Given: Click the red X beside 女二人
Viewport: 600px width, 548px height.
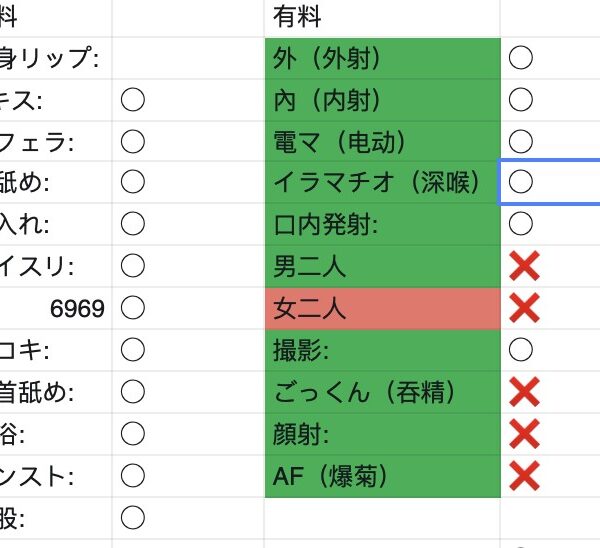Looking at the screenshot, I should tap(524, 308).
